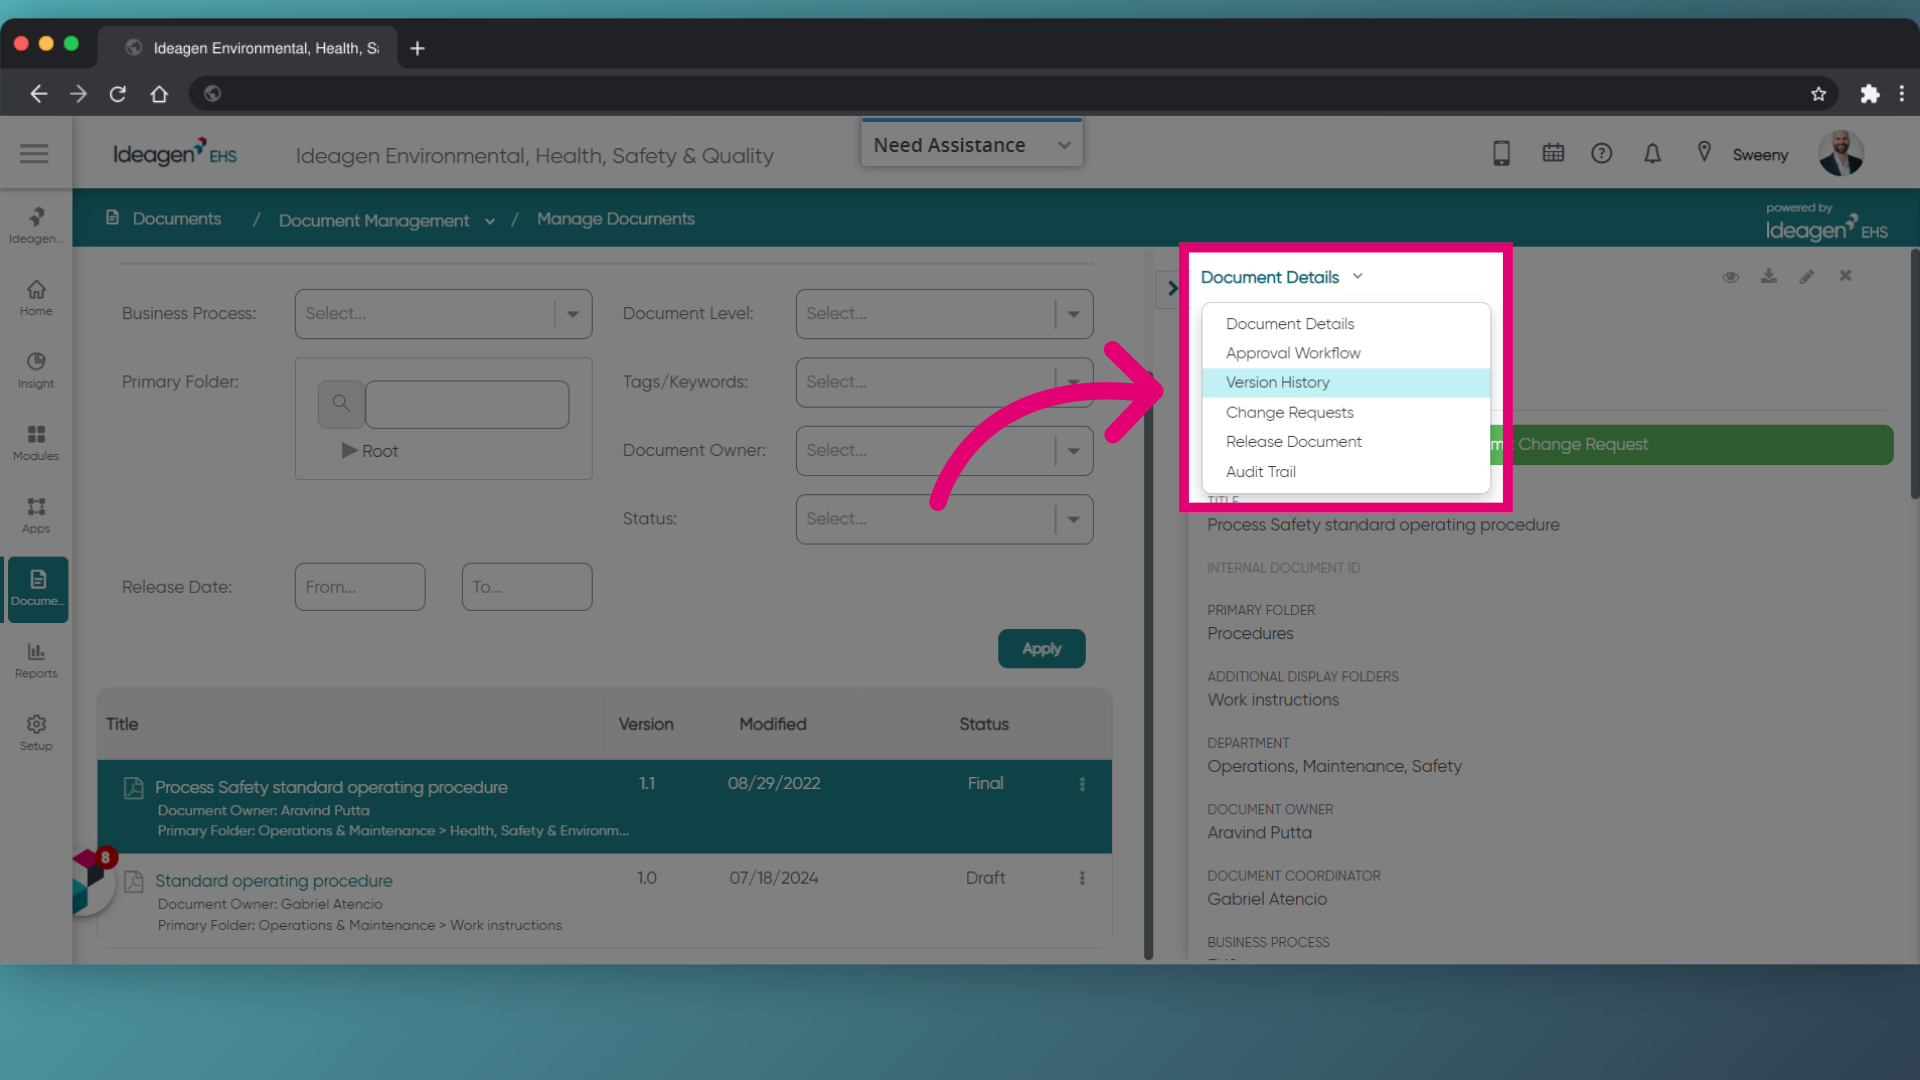Toggle the view eye icon in details panel

tap(1731, 277)
